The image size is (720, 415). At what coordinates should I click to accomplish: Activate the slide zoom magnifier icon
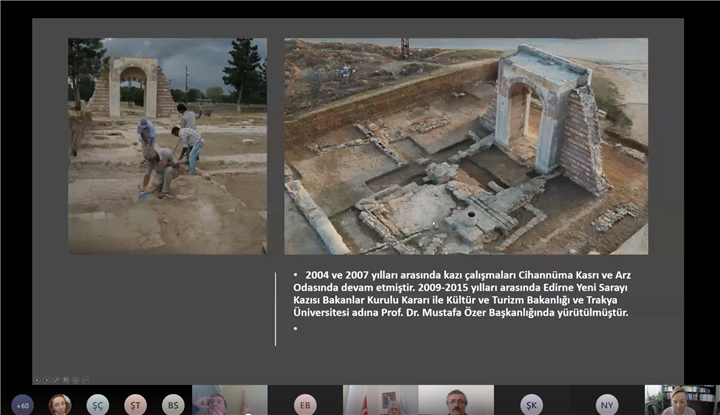(x=75, y=380)
